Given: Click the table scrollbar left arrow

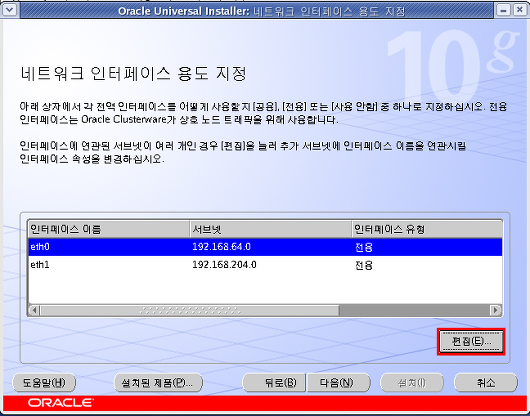Looking at the screenshot, I should [x=34, y=310].
